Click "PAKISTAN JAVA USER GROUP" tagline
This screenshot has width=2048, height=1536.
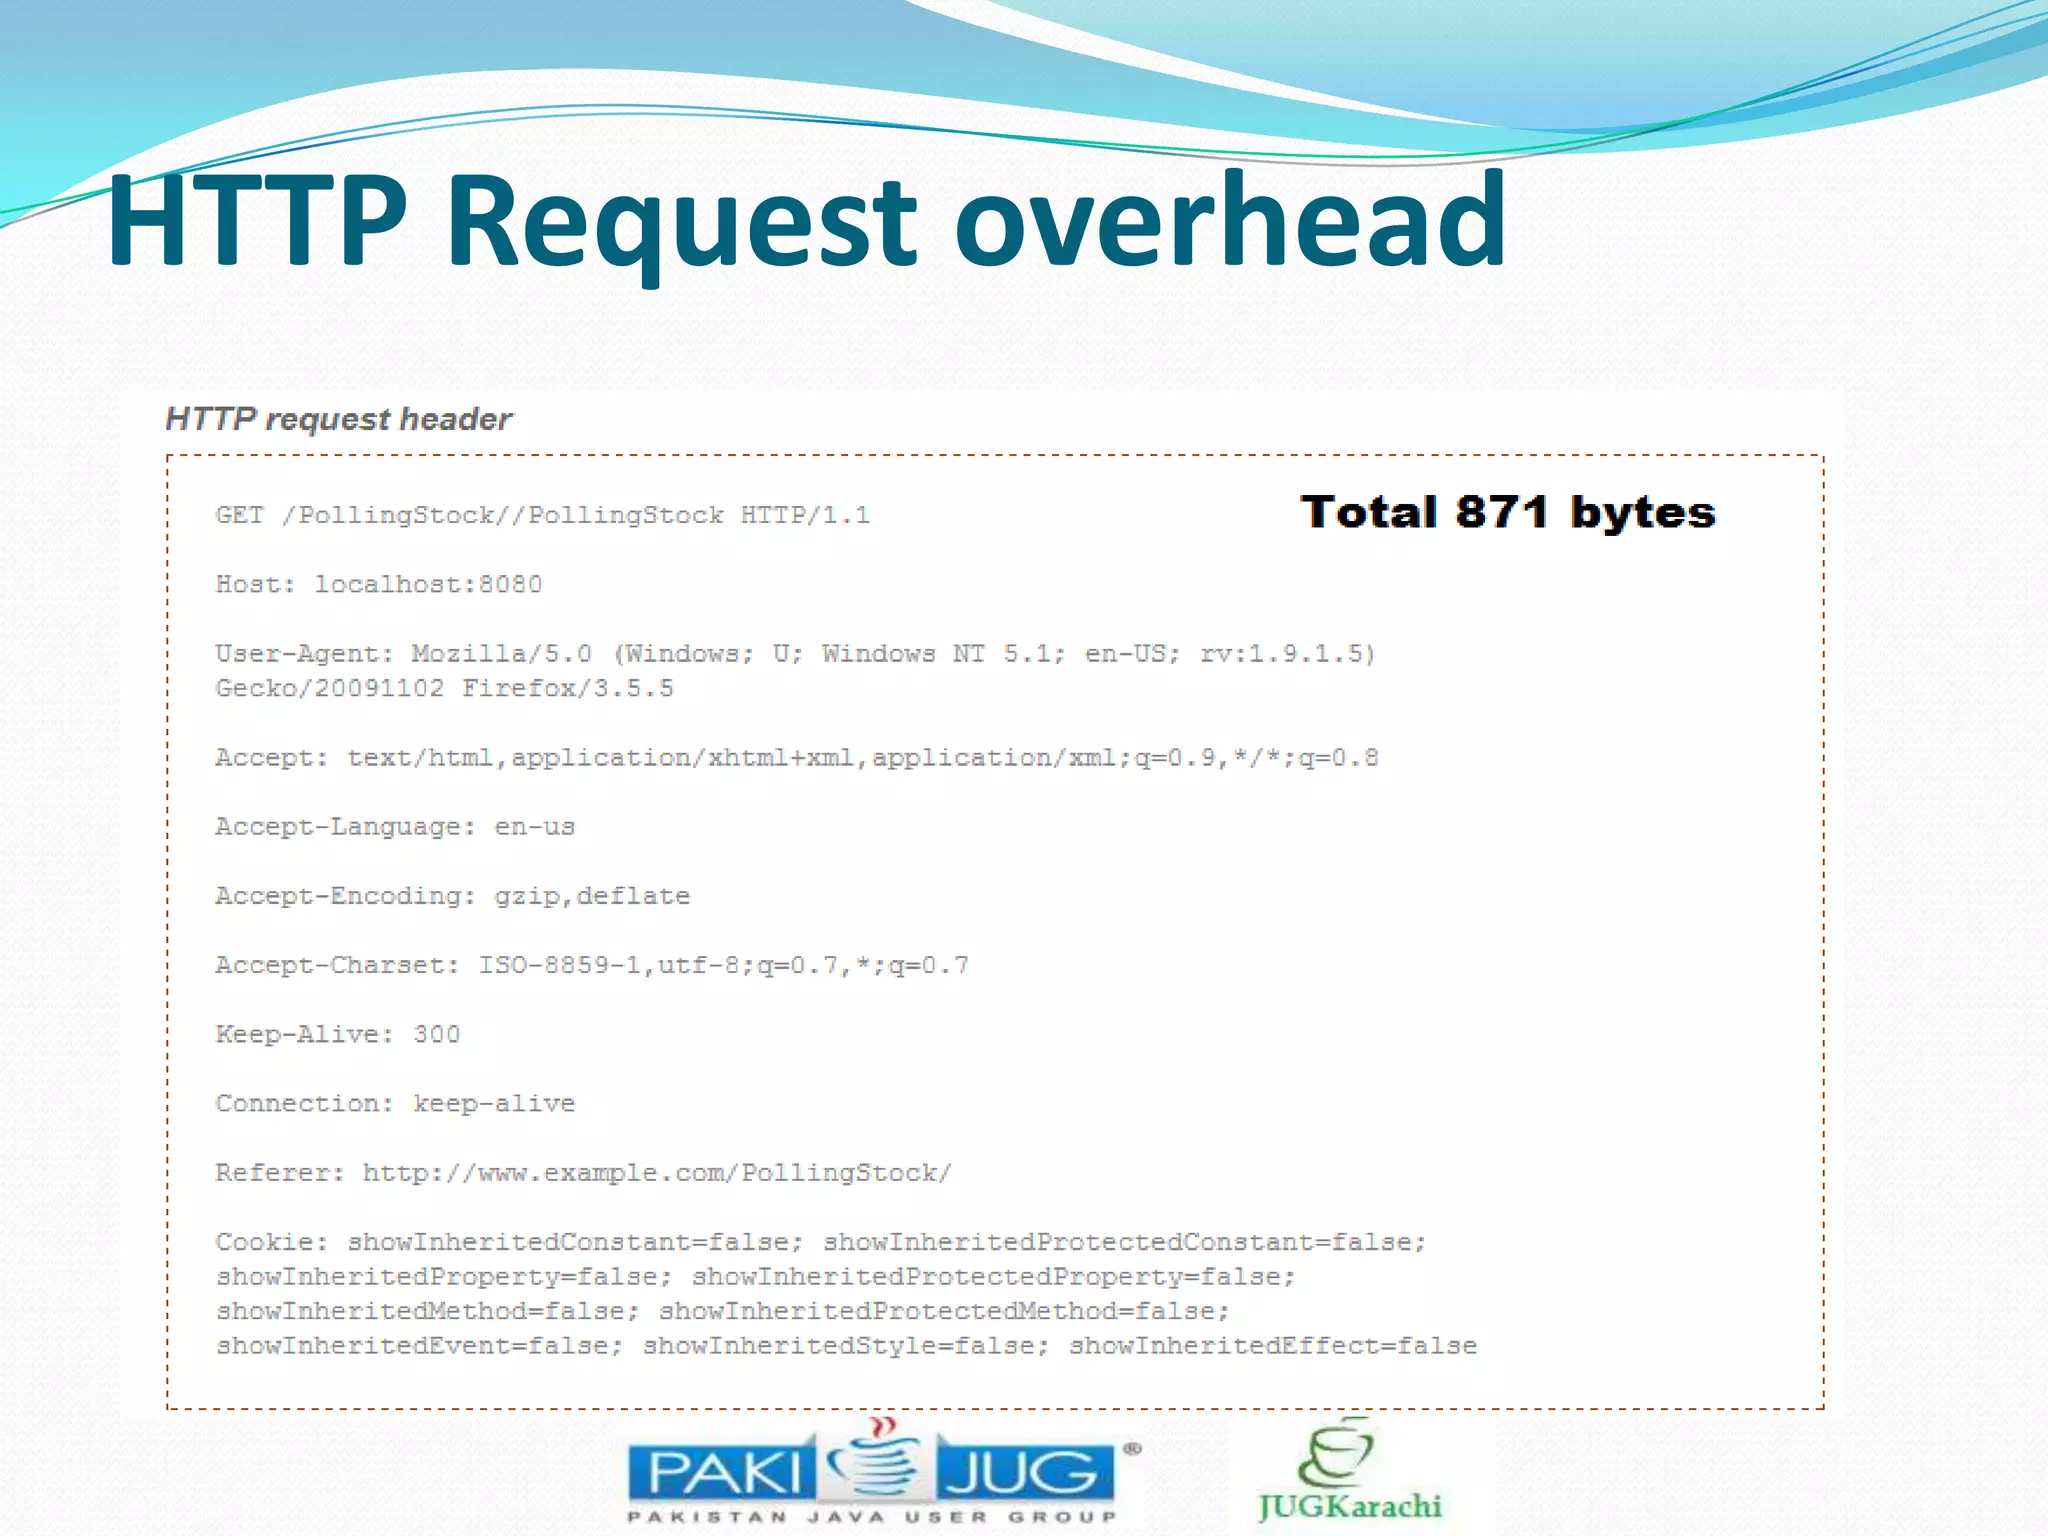[x=872, y=1517]
